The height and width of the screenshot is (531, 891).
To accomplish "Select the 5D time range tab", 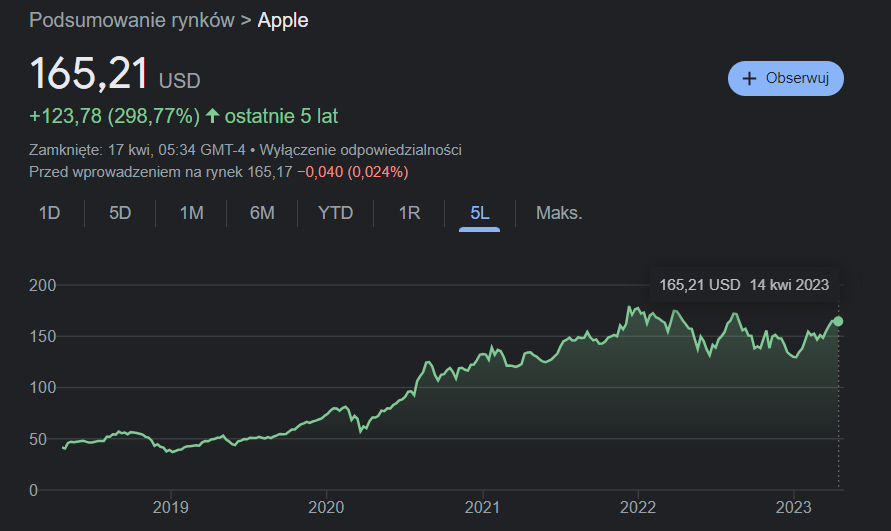I will [x=120, y=213].
